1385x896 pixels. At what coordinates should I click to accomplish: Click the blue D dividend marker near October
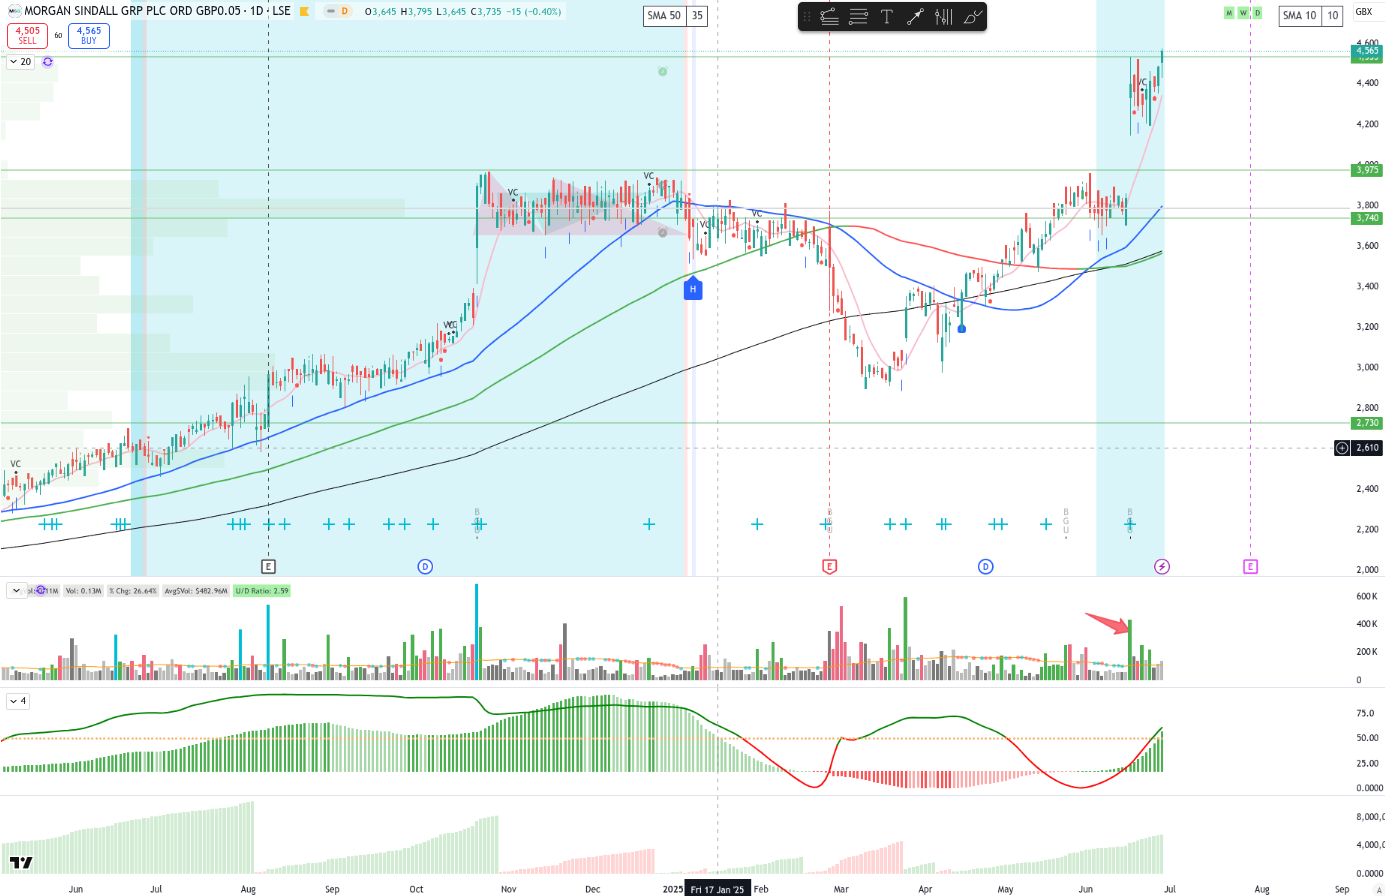pyautogui.click(x=425, y=567)
